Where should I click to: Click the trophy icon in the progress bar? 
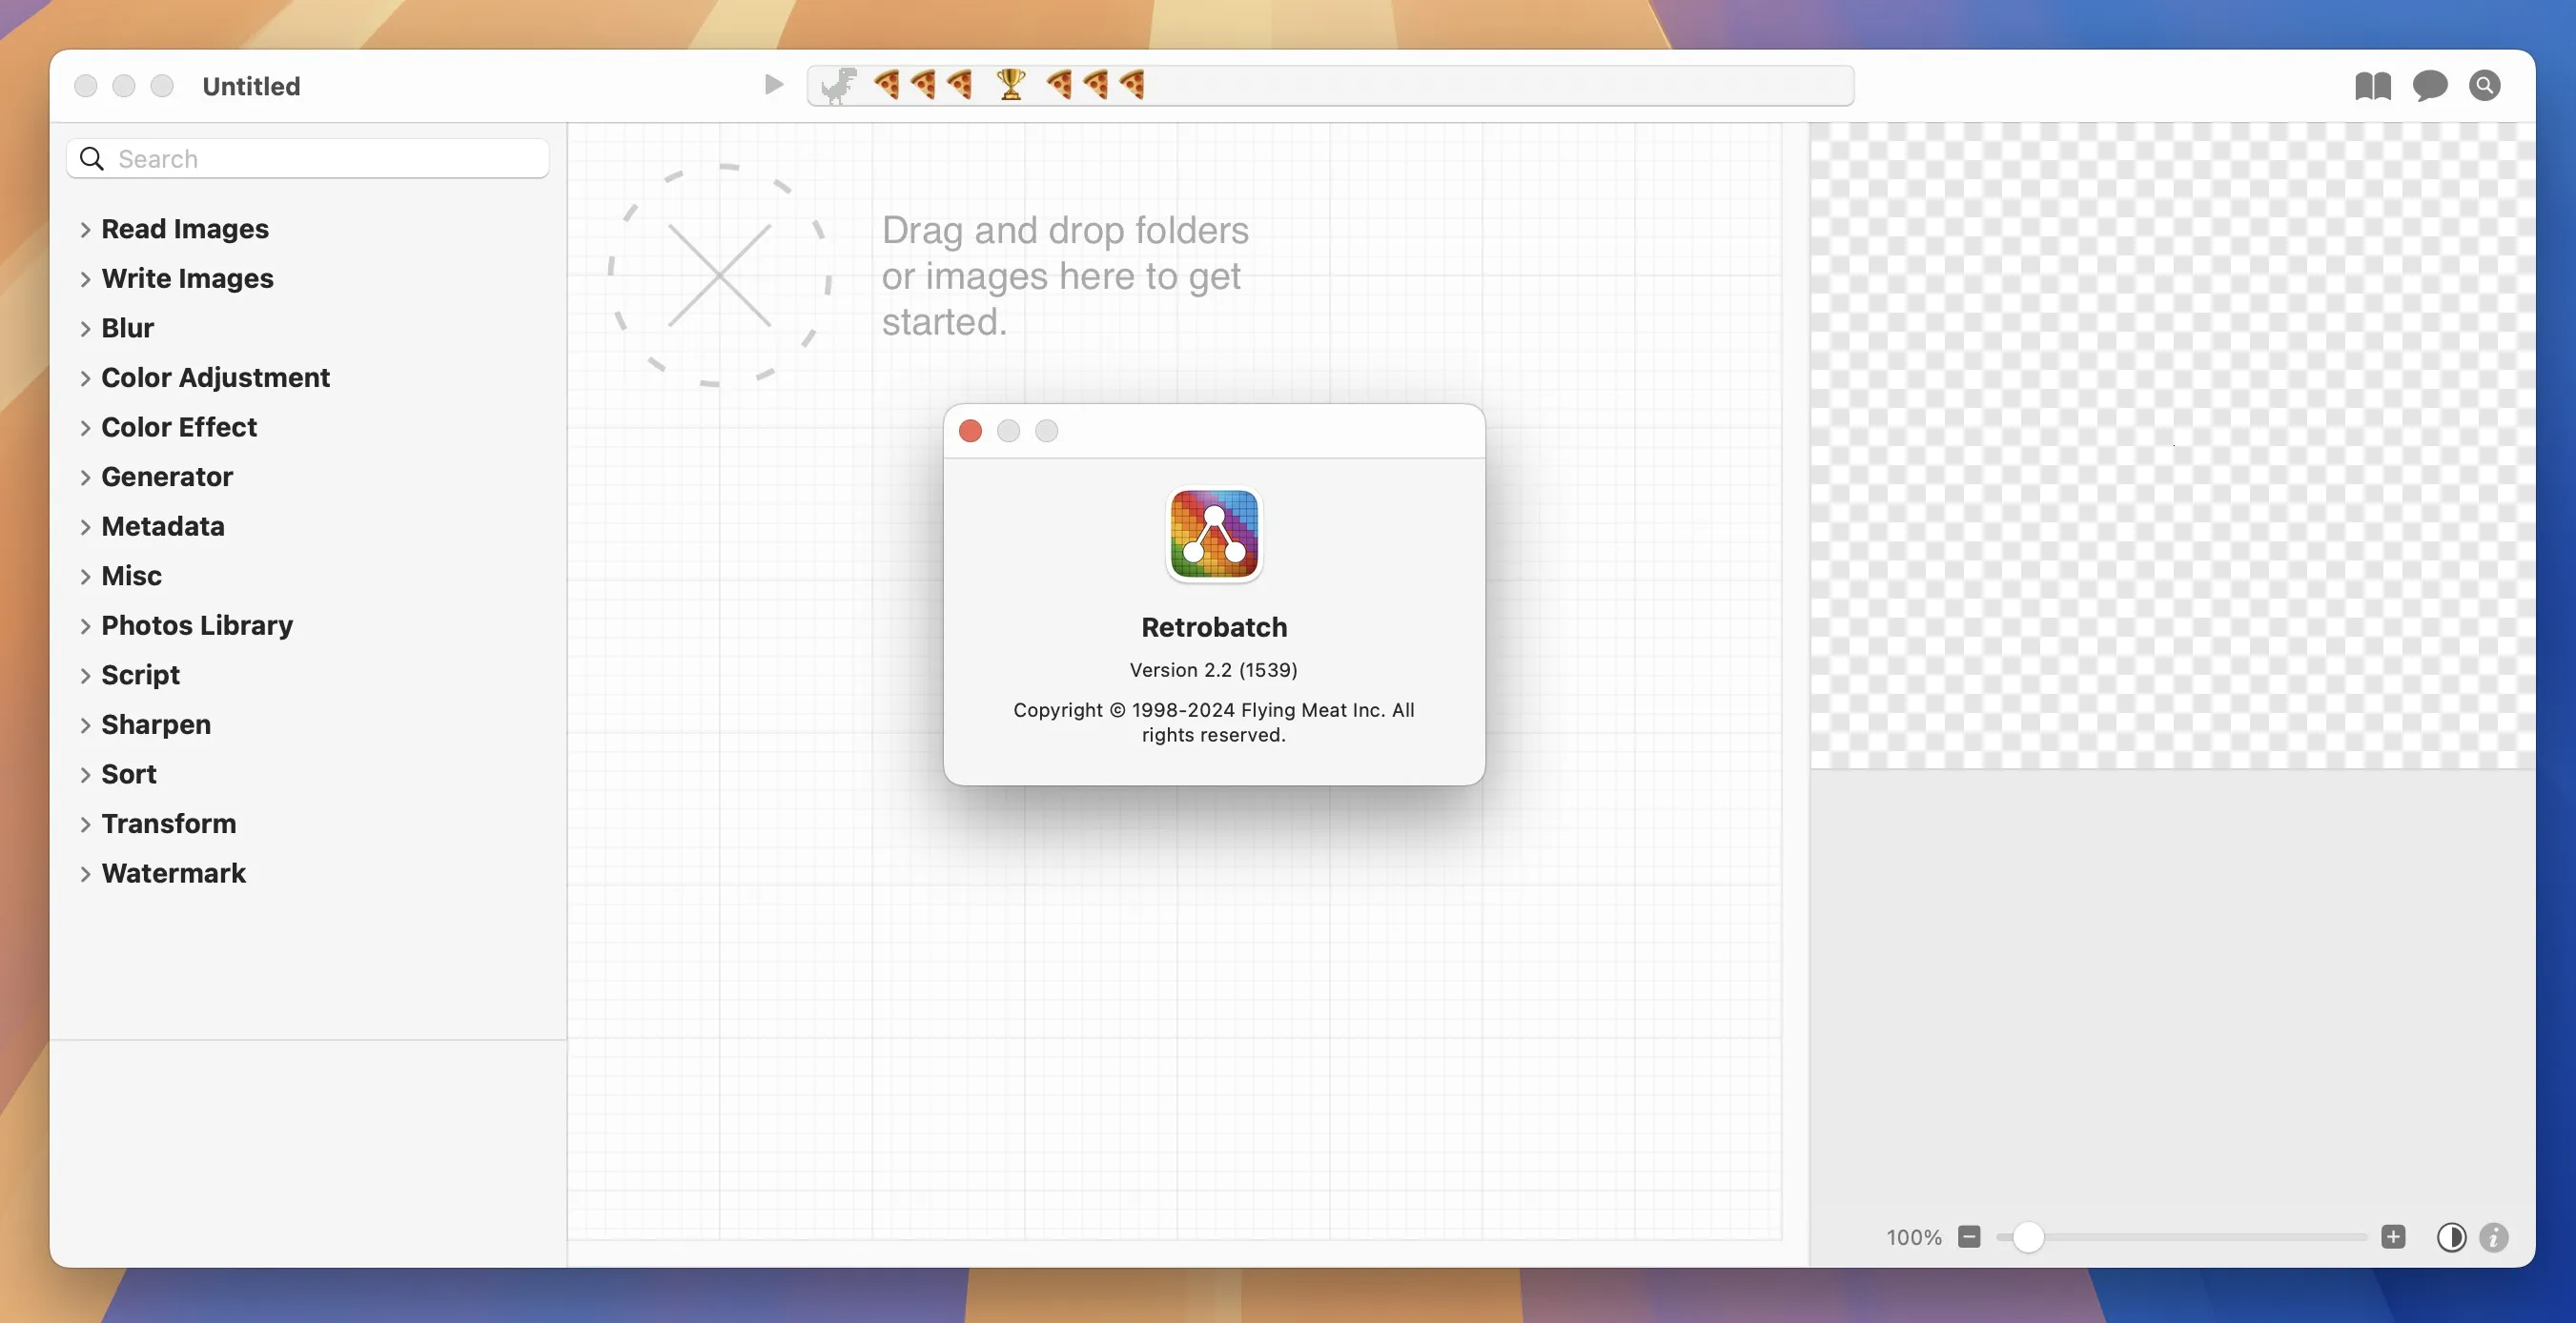click(x=1011, y=85)
